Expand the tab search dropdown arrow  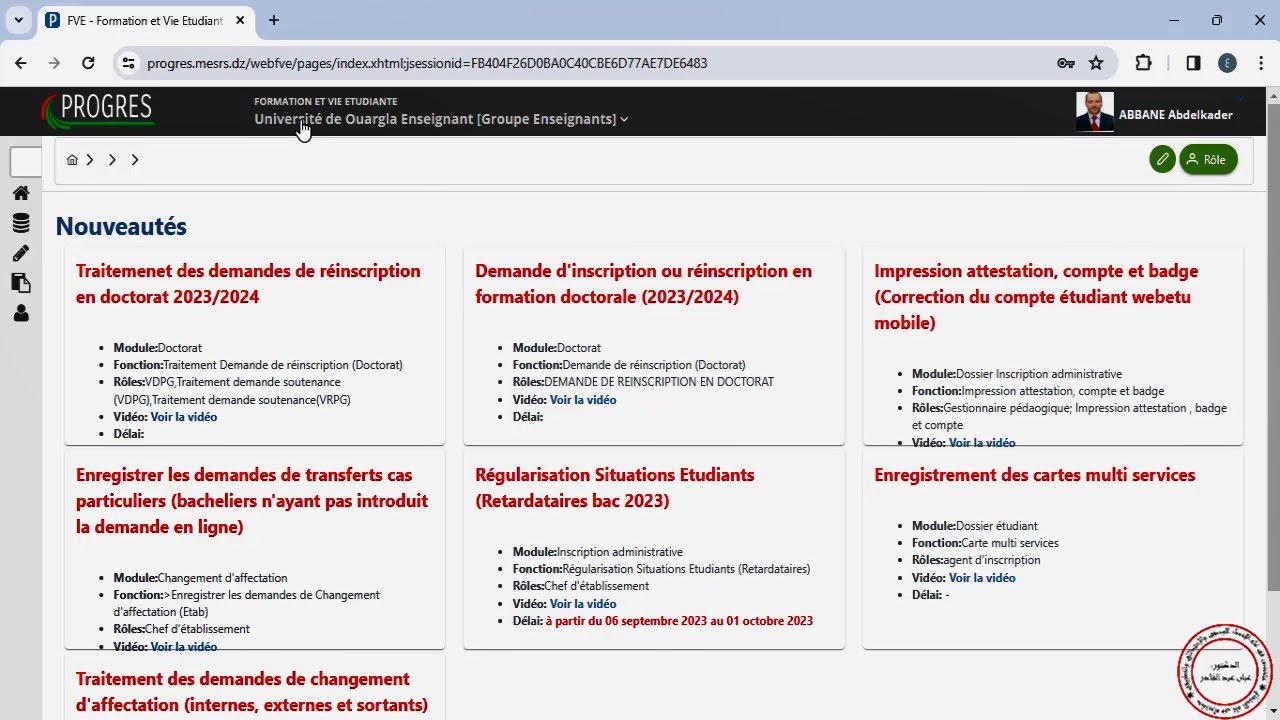[x=18, y=20]
